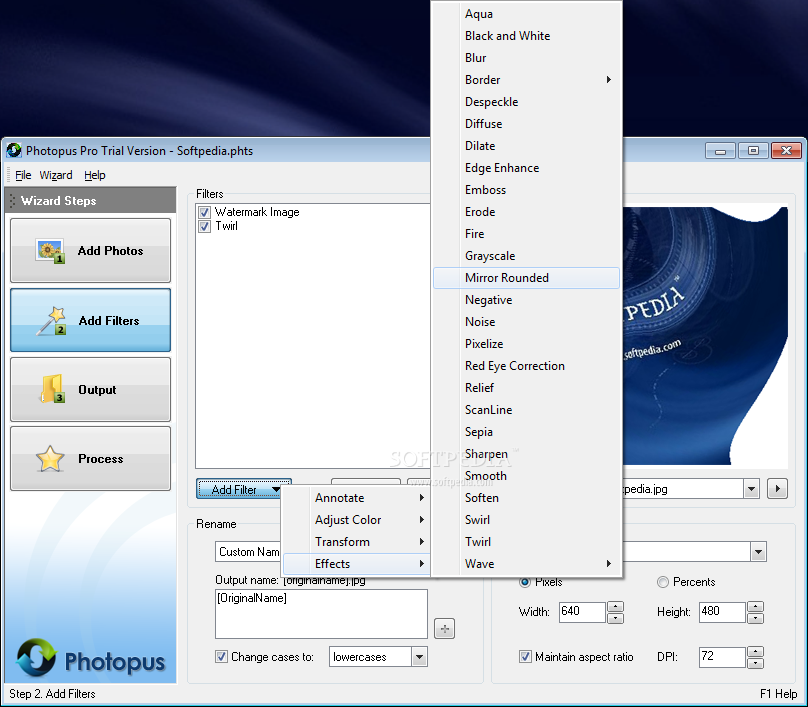Pick the Erode effect
The height and width of the screenshot is (707, 808).
pyautogui.click(x=526, y=212)
